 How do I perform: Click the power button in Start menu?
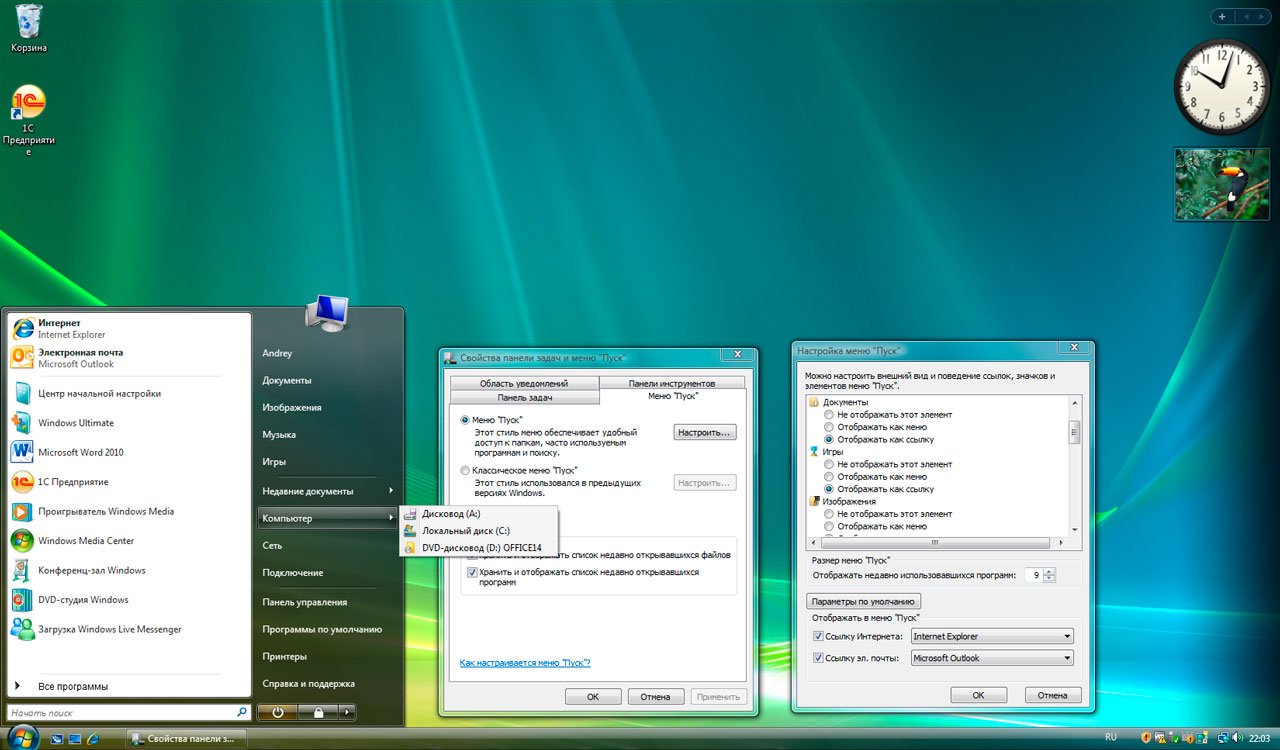coord(276,712)
